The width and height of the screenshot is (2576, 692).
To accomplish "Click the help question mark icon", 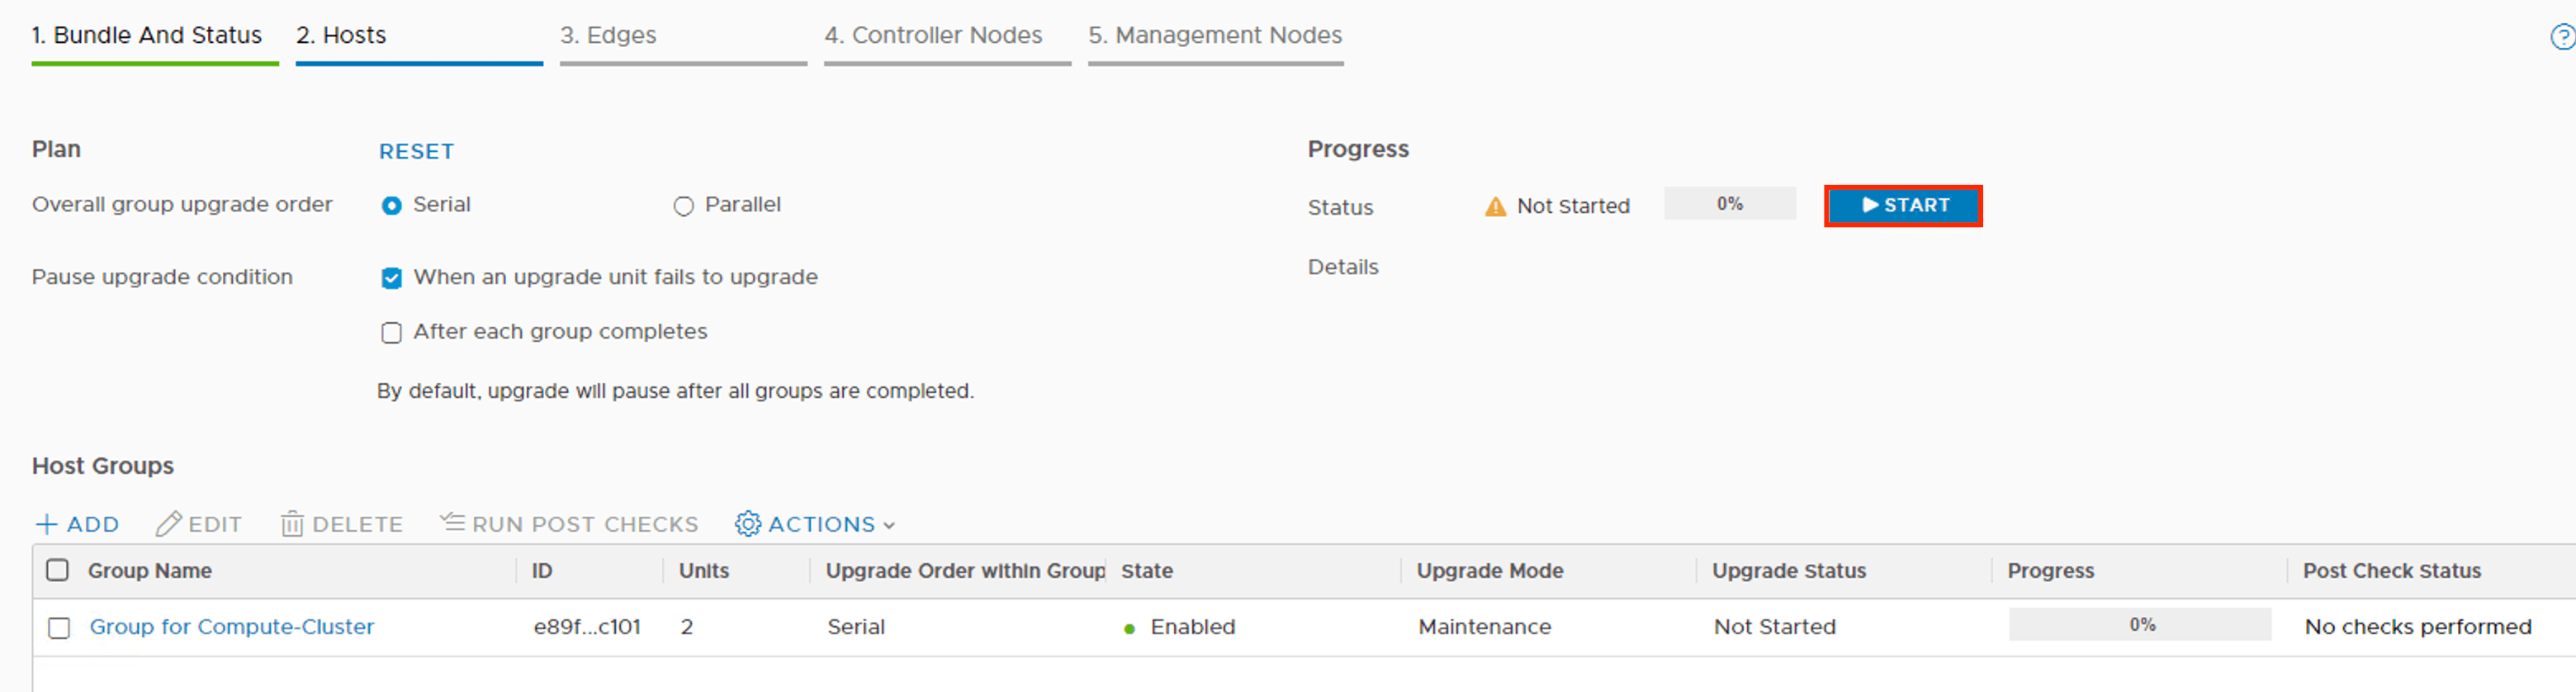I will click(2563, 37).
